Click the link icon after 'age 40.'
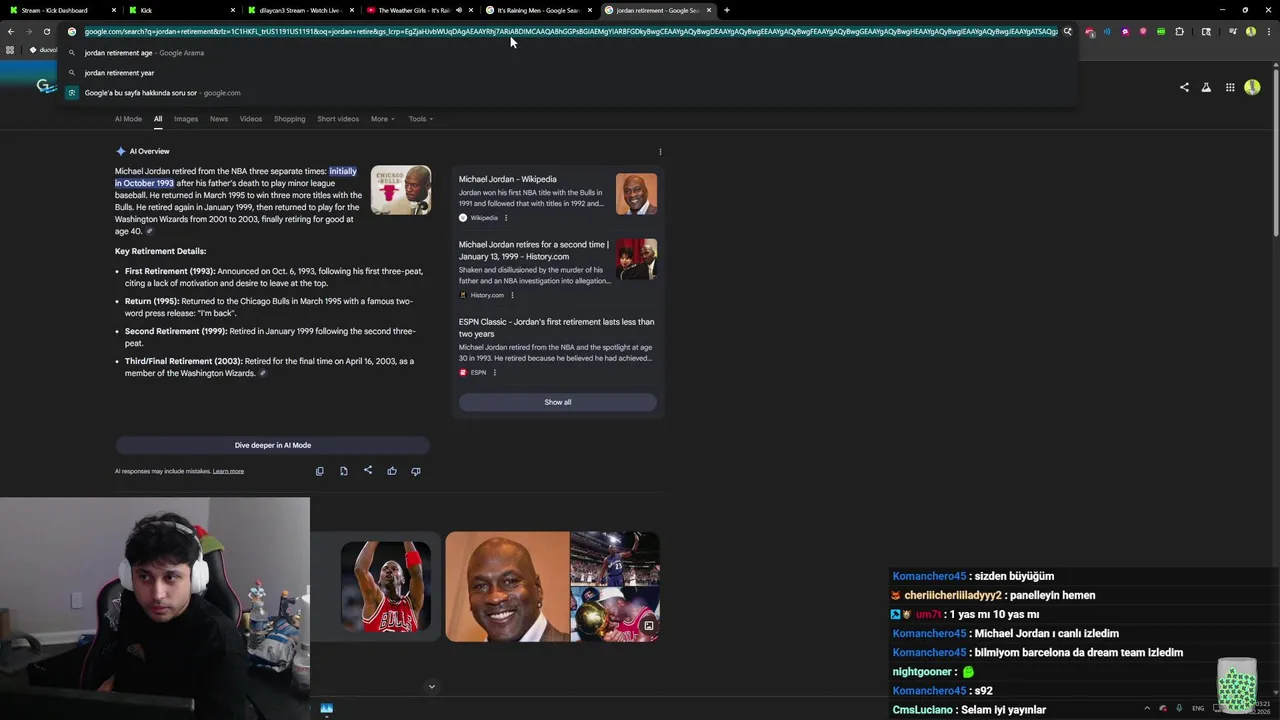The image size is (1280, 720). (150, 232)
